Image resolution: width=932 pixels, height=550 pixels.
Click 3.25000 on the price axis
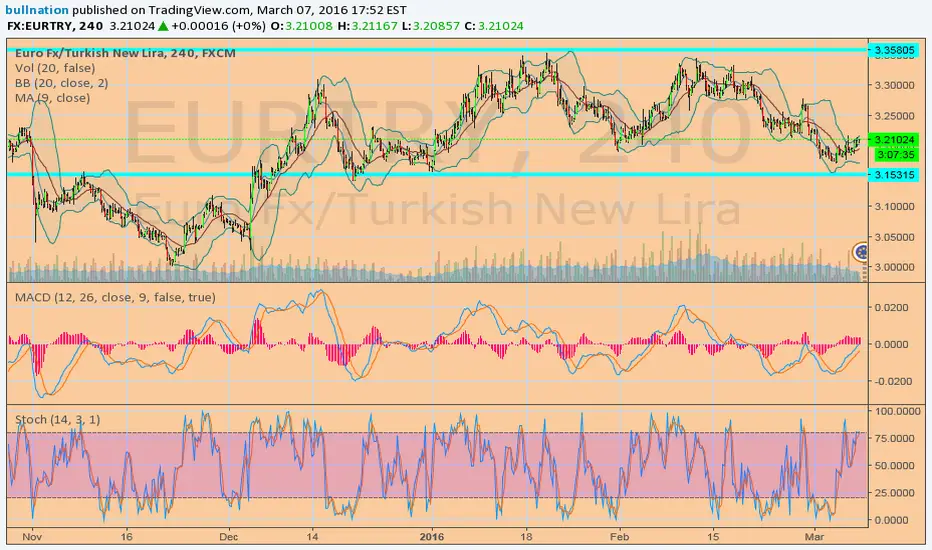[x=895, y=116]
